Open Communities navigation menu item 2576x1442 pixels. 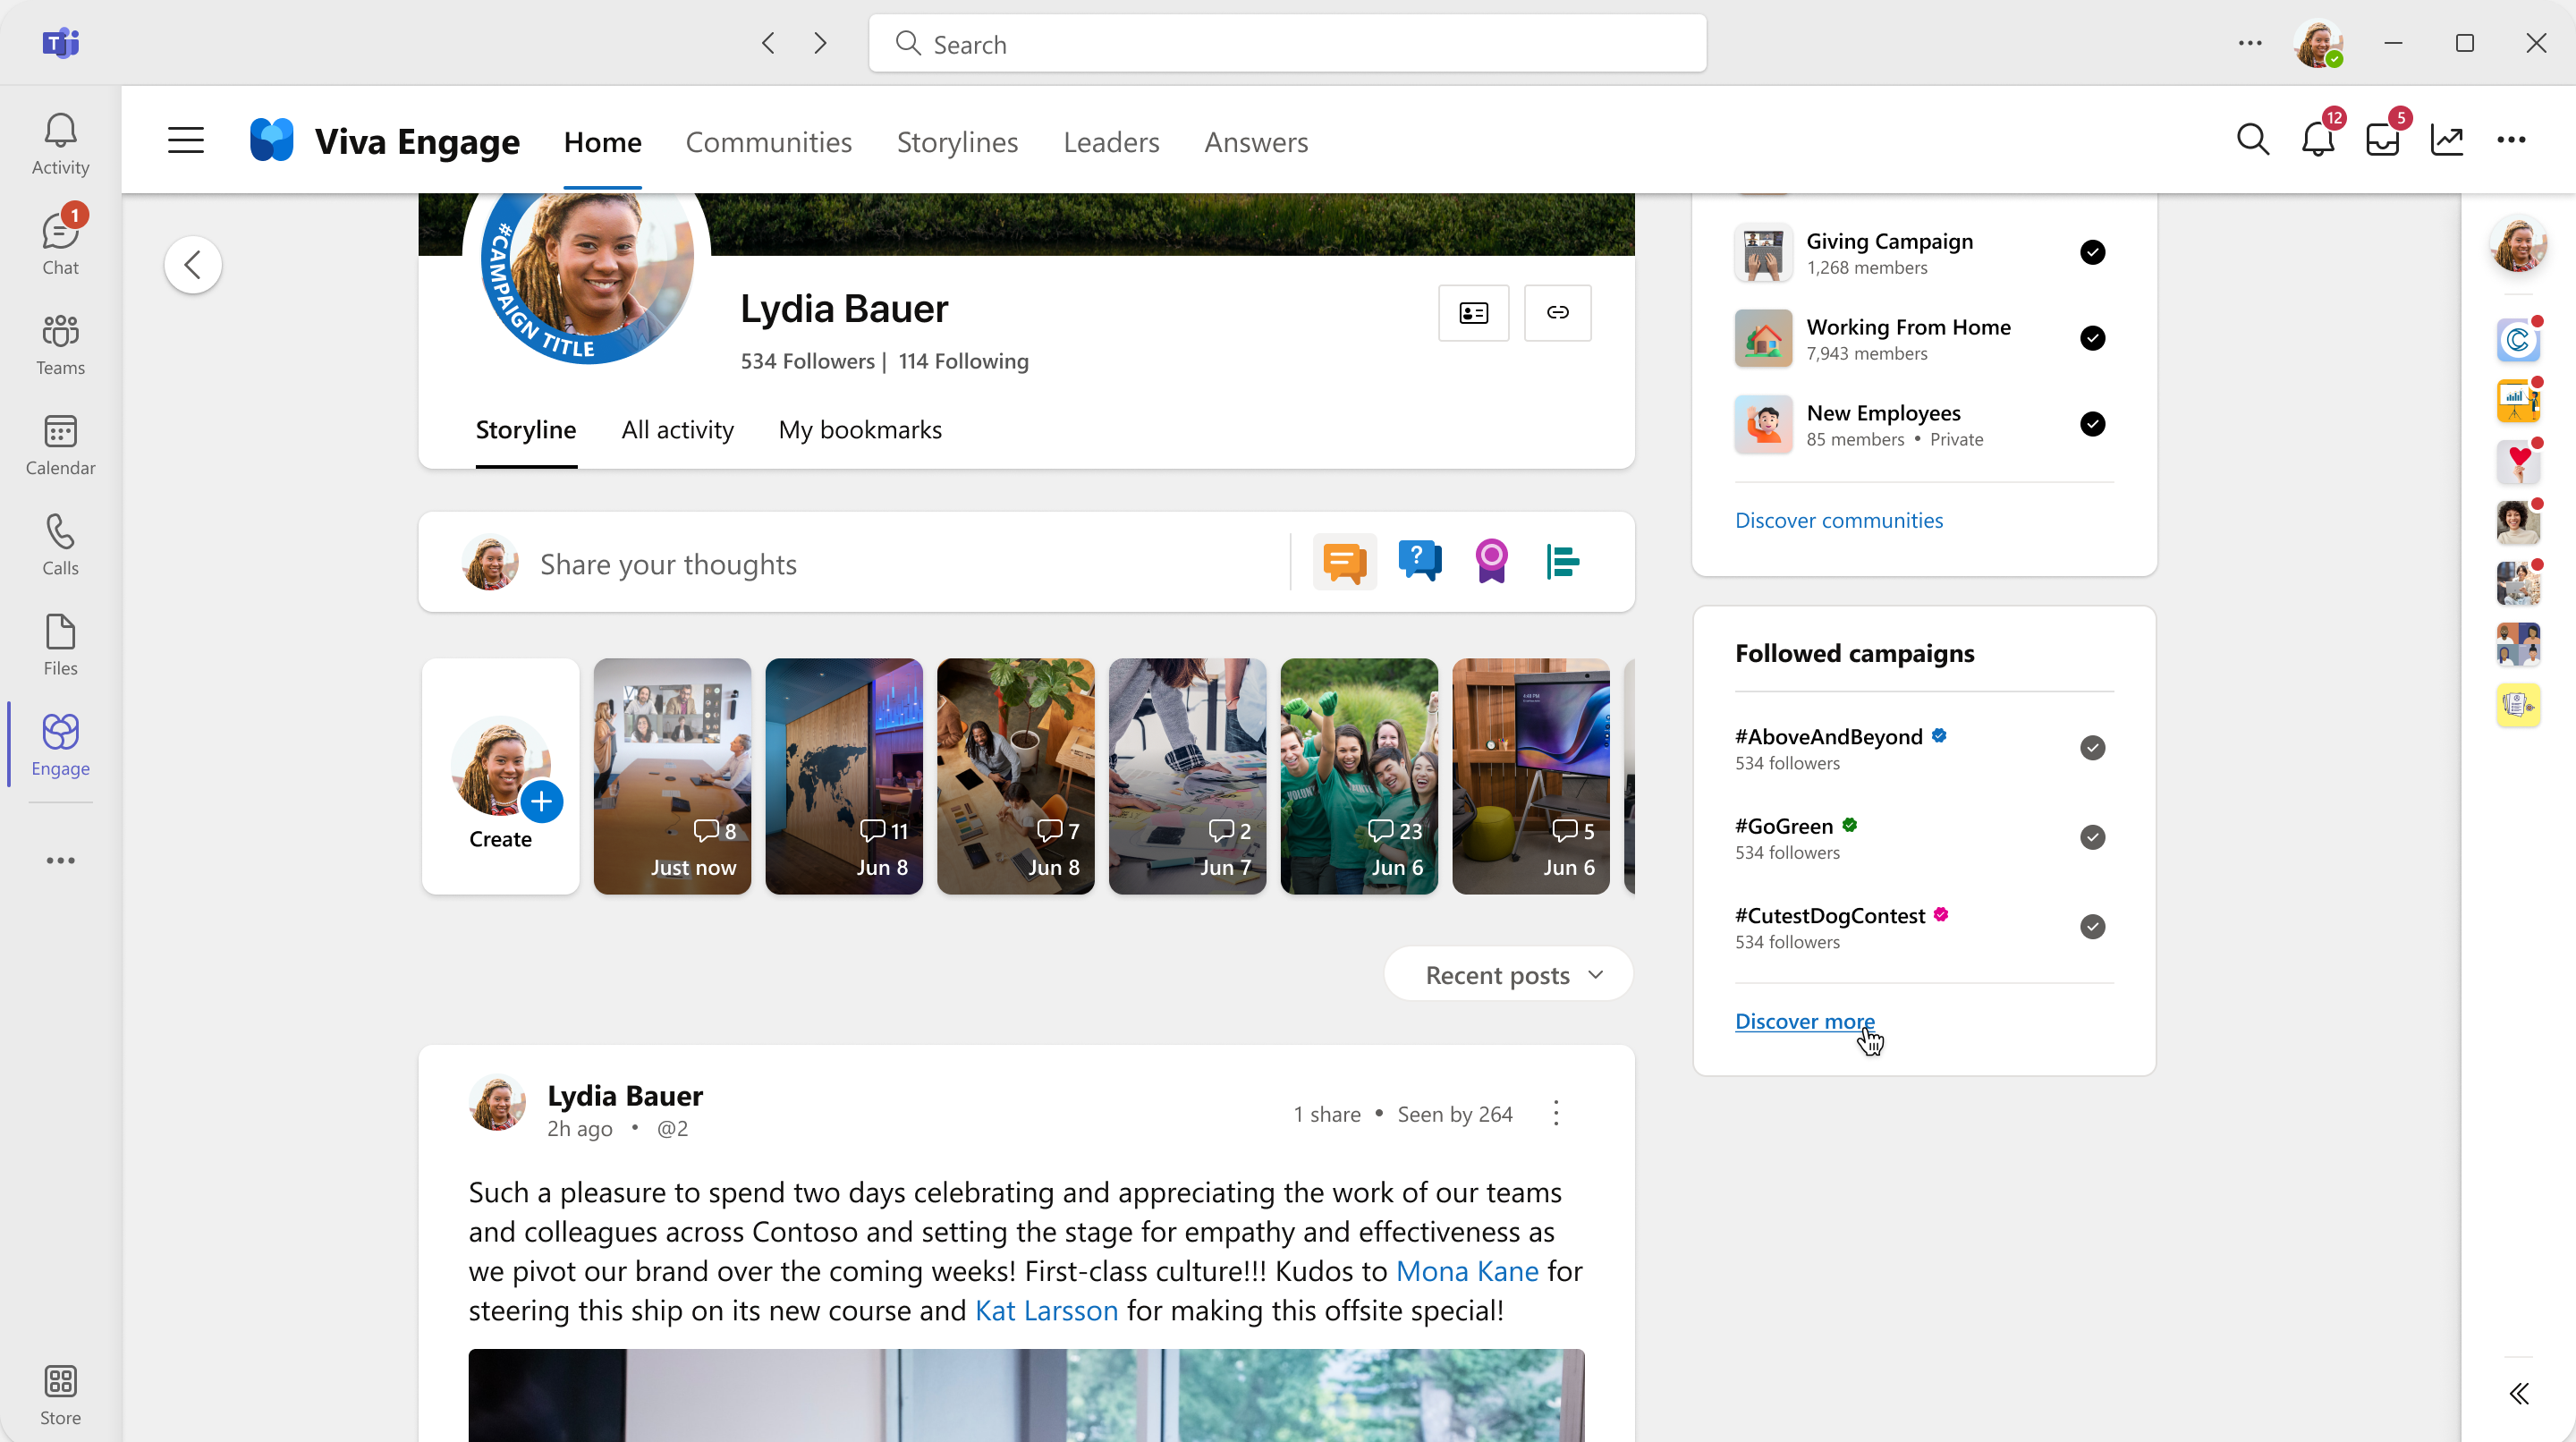[767, 141]
